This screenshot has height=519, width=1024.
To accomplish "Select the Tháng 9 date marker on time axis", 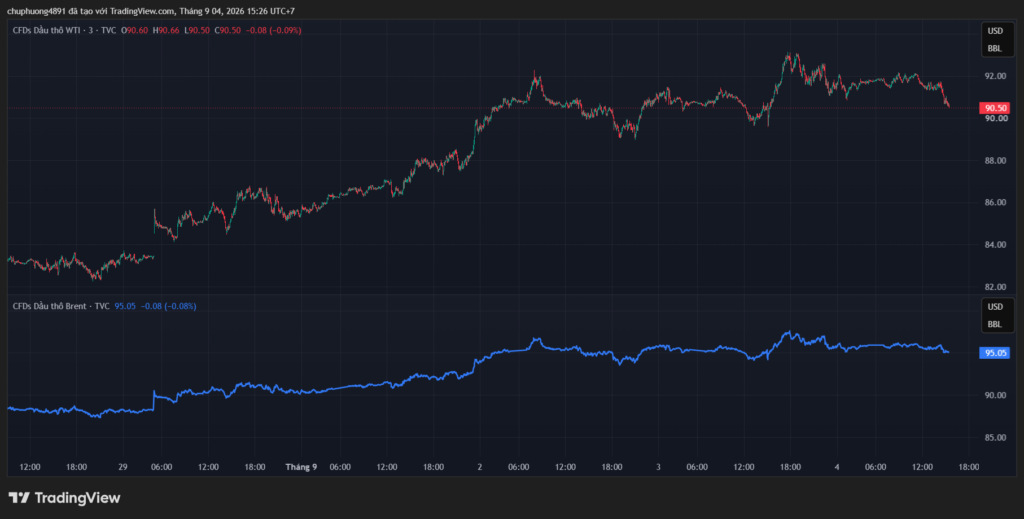I will pos(301,467).
